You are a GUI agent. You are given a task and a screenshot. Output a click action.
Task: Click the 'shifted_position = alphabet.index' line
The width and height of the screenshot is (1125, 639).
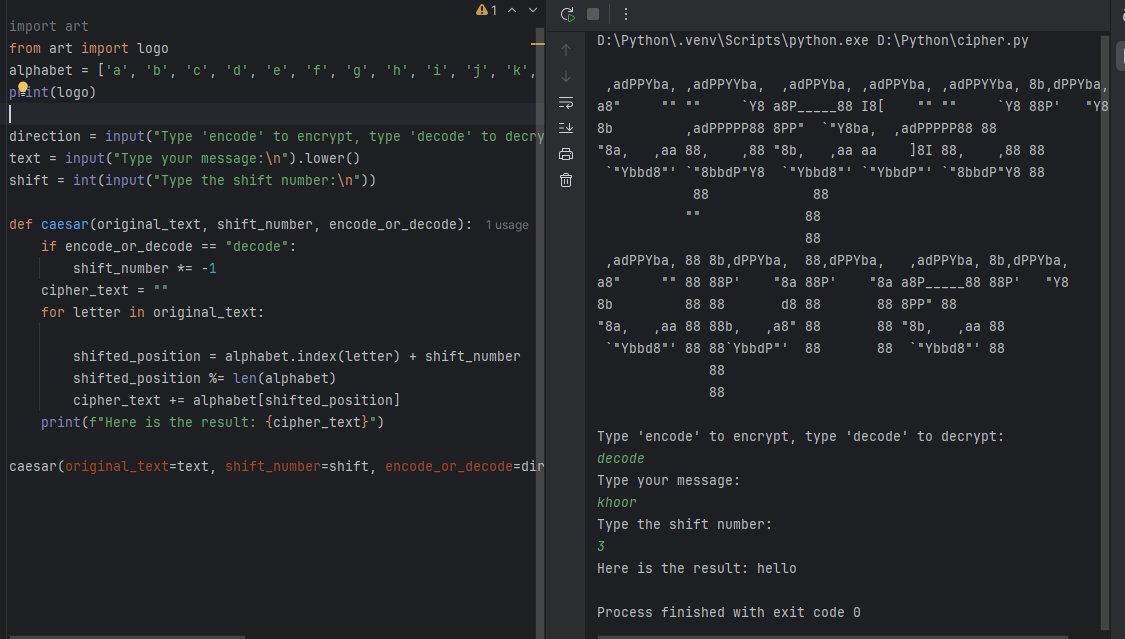(x=297, y=356)
